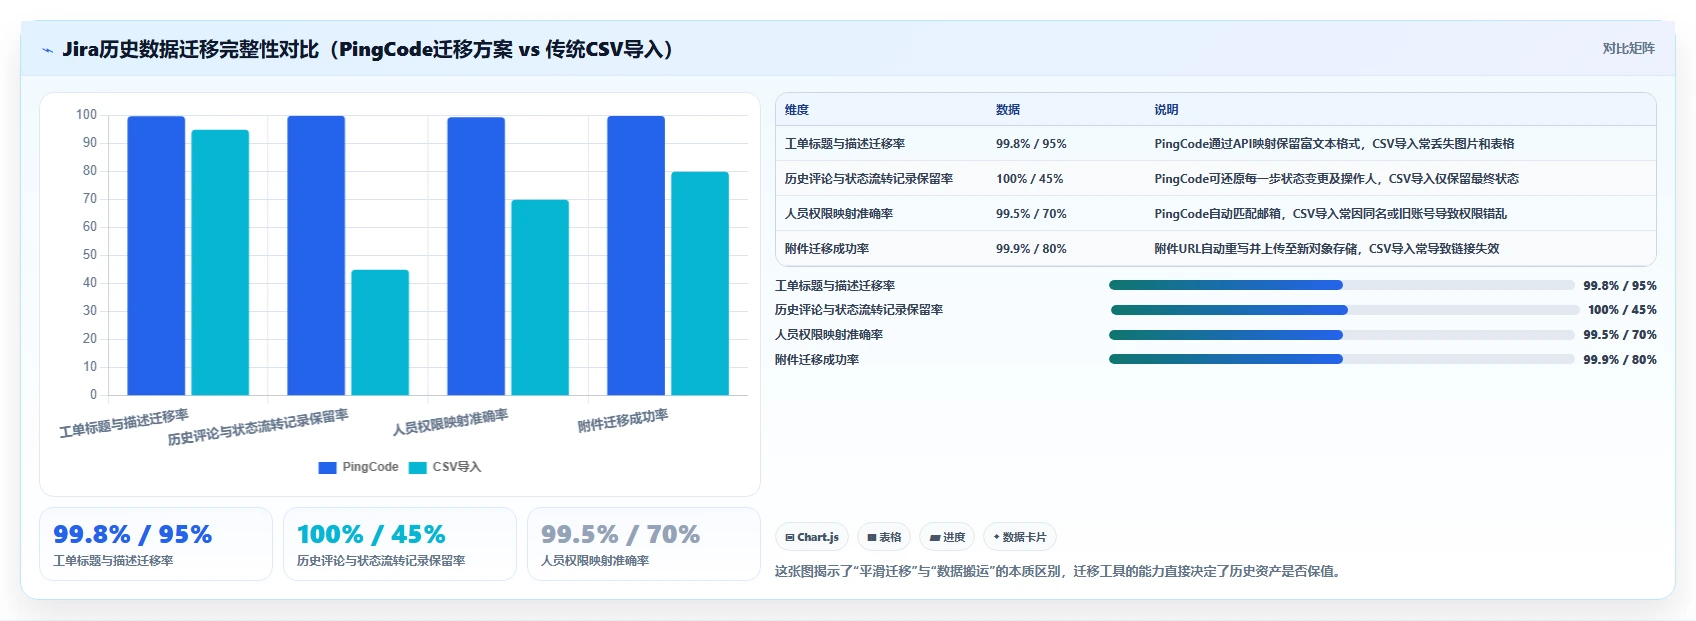Screen dimensions: 1696x621
Task: Click the y-axis tick label 100
Action: 87,115
